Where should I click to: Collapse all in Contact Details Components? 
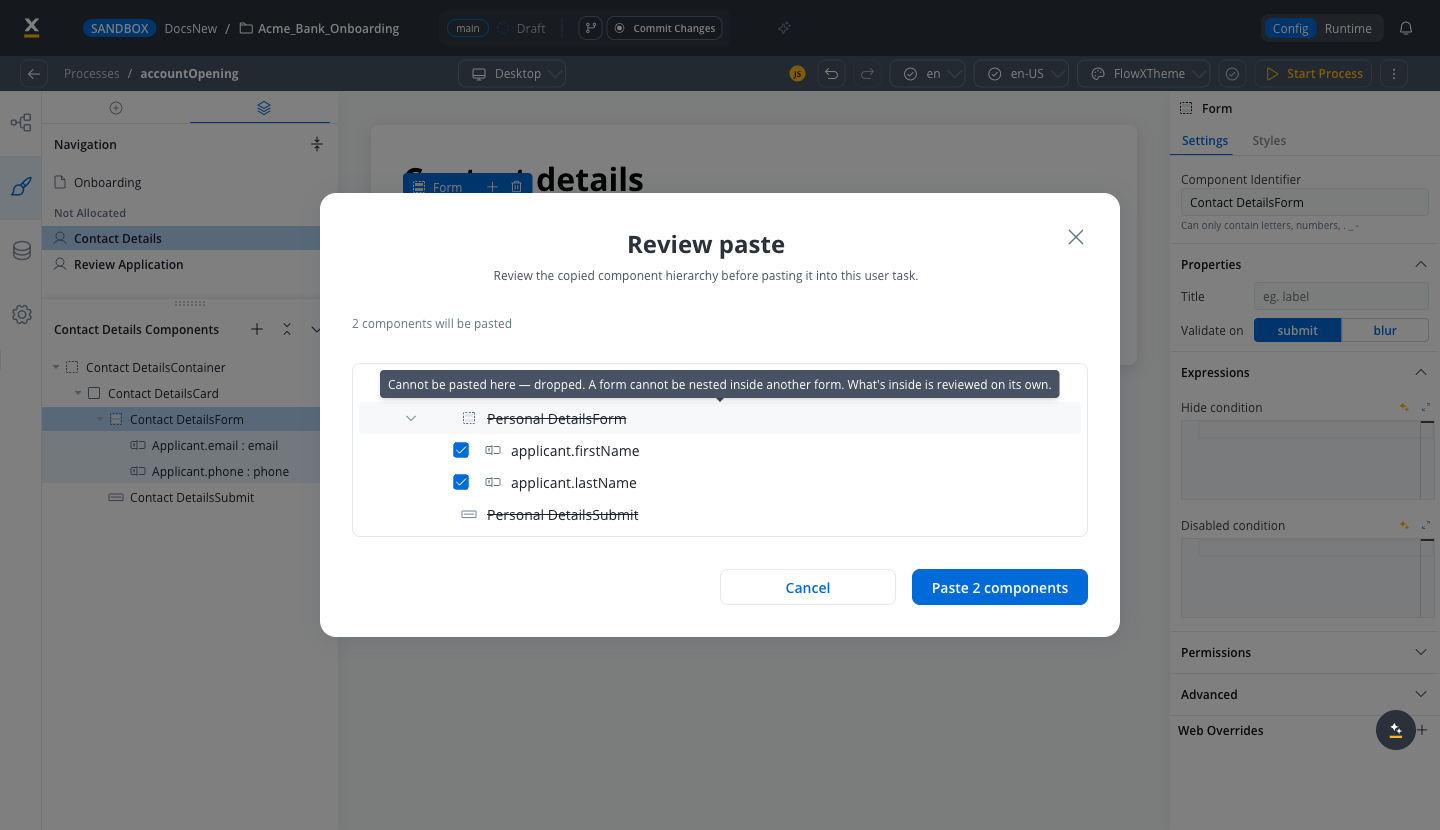[x=287, y=329]
